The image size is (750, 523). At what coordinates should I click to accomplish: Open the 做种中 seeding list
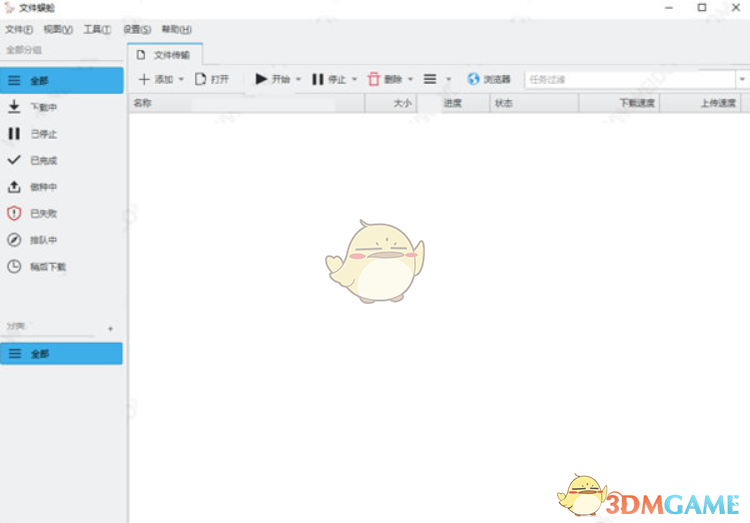click(x=62, y=187)
